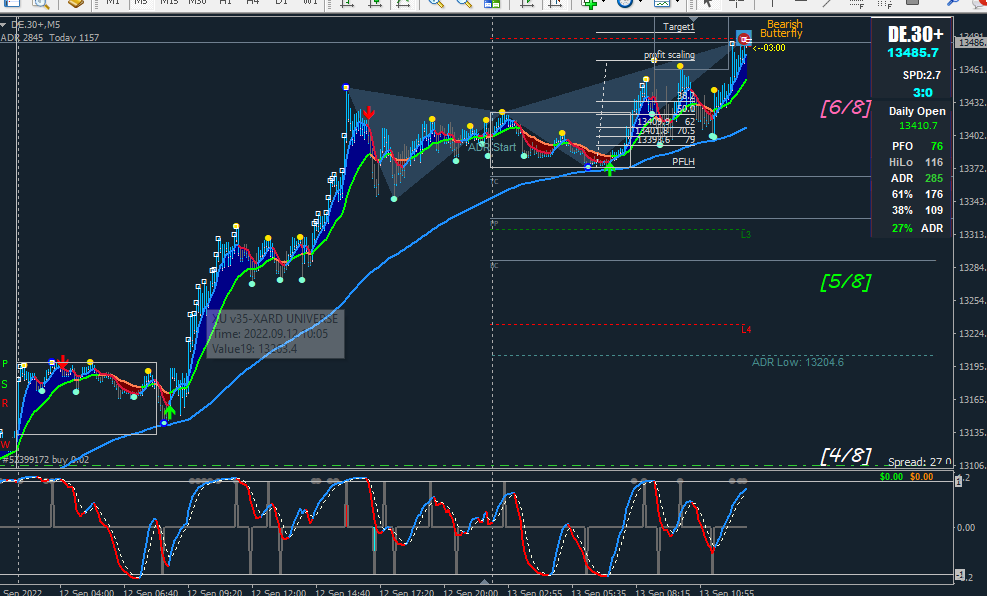Open dropdown arrow next to Templates icon
The height and width of the screenshot is (596, 987).
[x=676, y=3]
